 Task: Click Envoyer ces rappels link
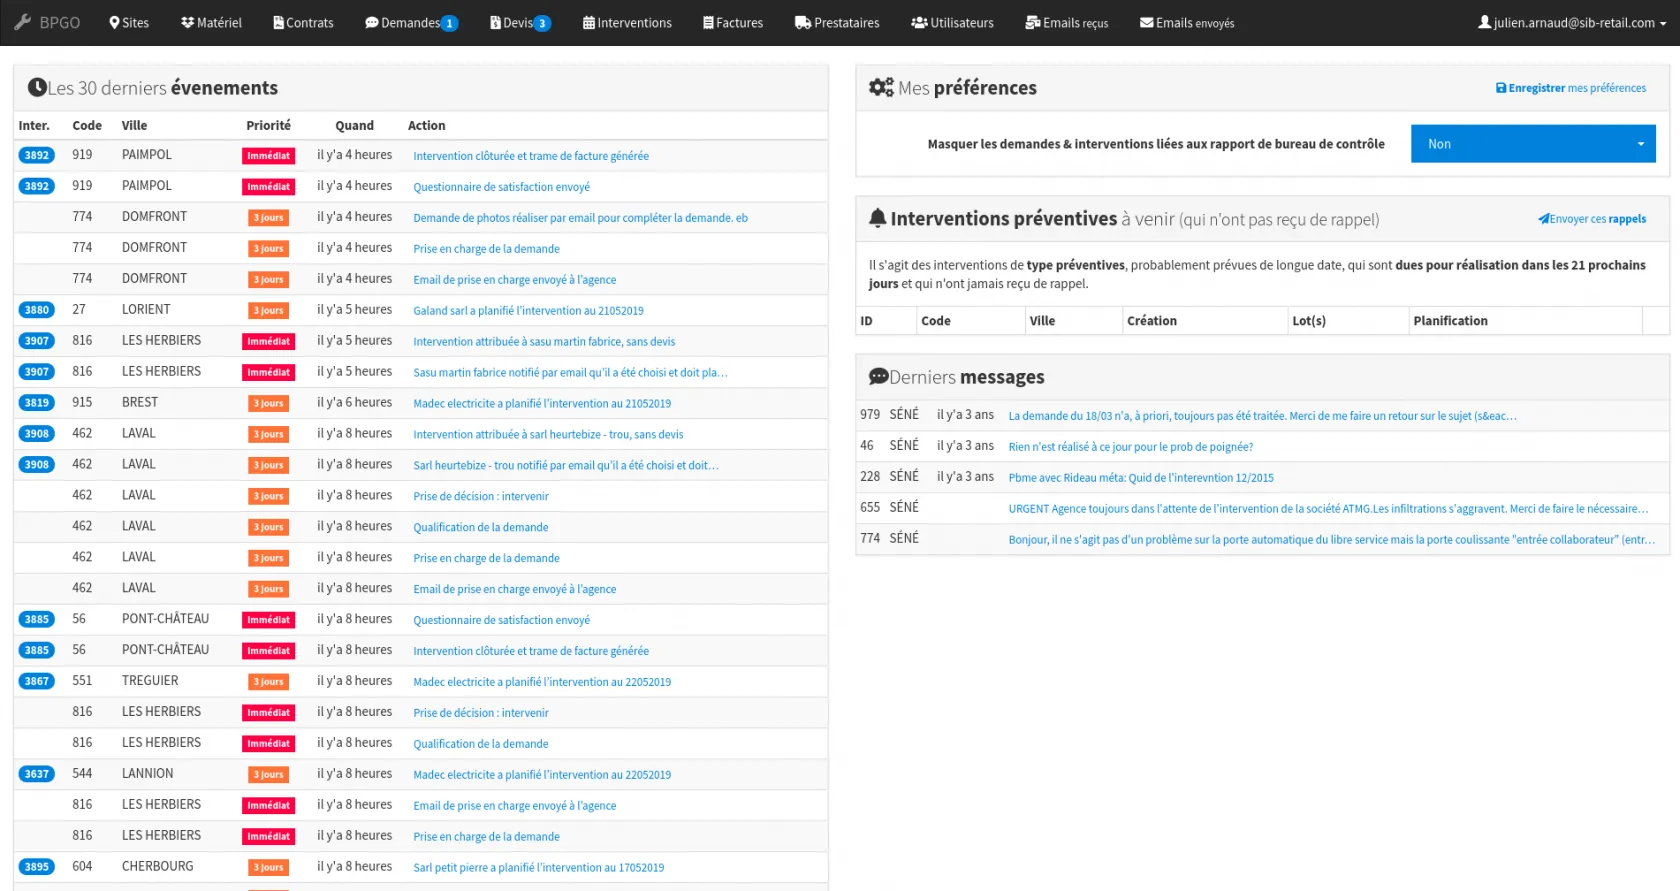(x=1592, y=219)
